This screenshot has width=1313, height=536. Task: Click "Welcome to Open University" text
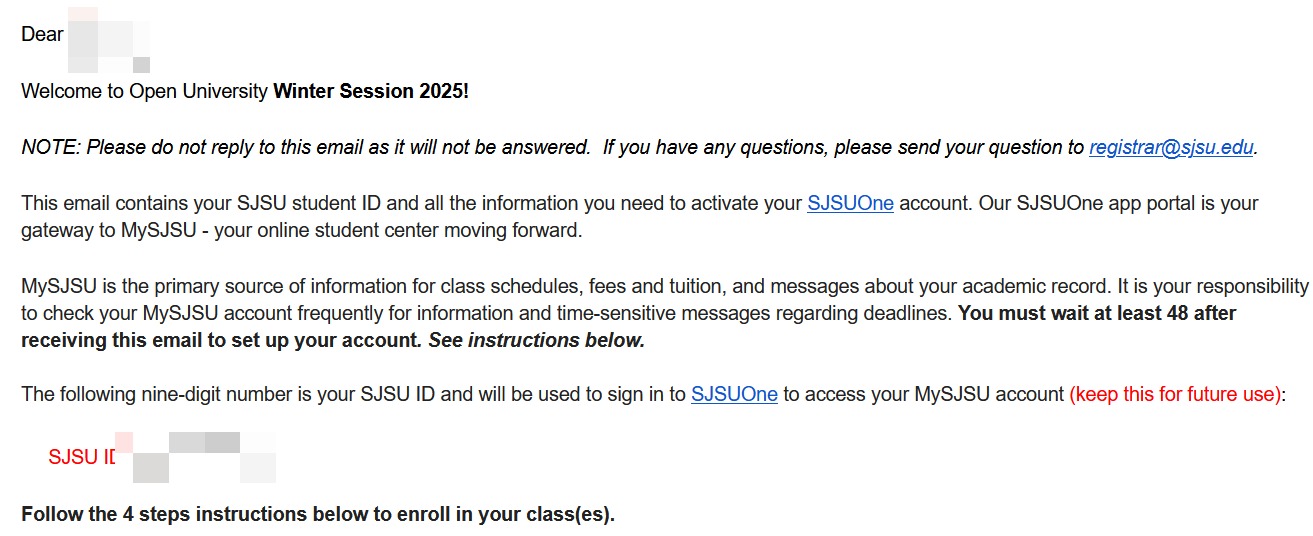pos(145,92)
